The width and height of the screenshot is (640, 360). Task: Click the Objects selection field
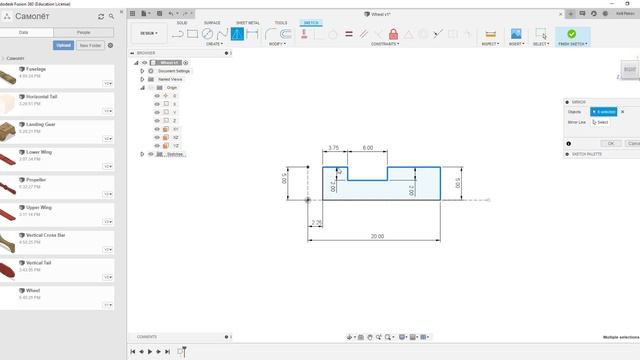[604, 112]
